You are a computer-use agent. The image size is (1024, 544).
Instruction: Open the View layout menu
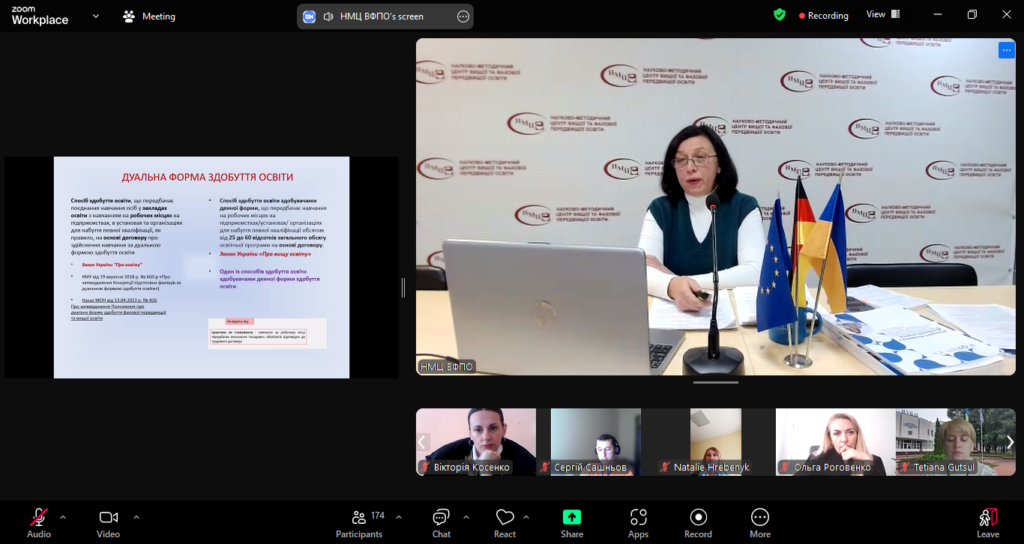(x=882, y=15)
